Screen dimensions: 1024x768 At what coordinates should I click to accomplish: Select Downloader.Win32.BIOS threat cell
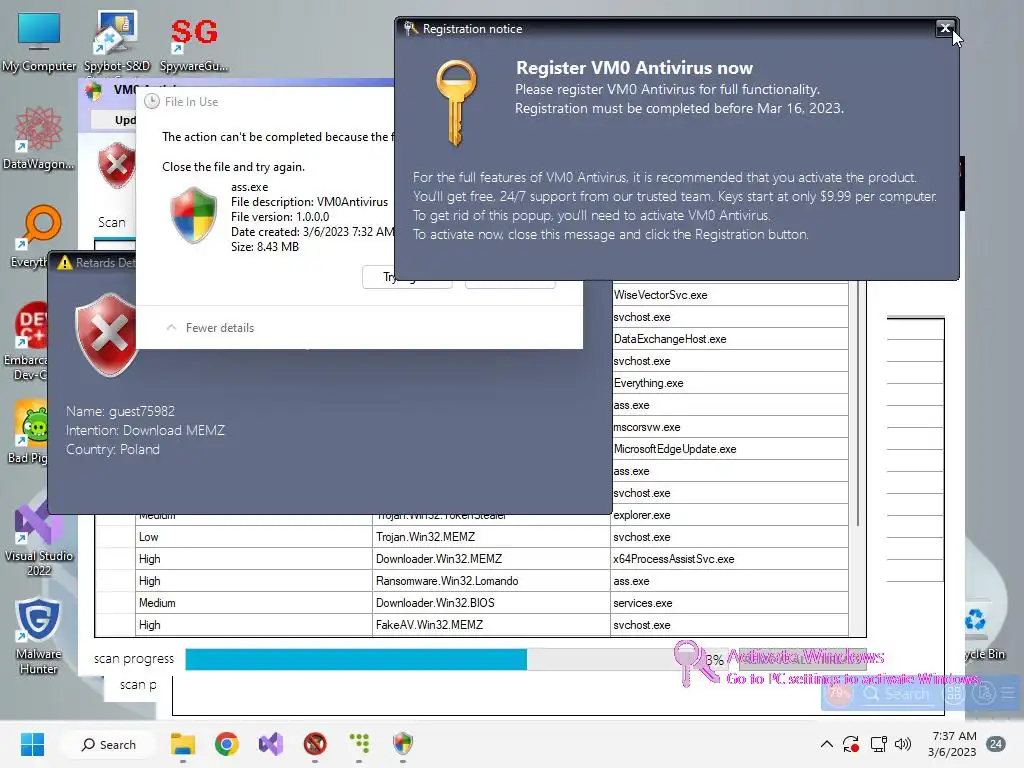click(491, 603)
